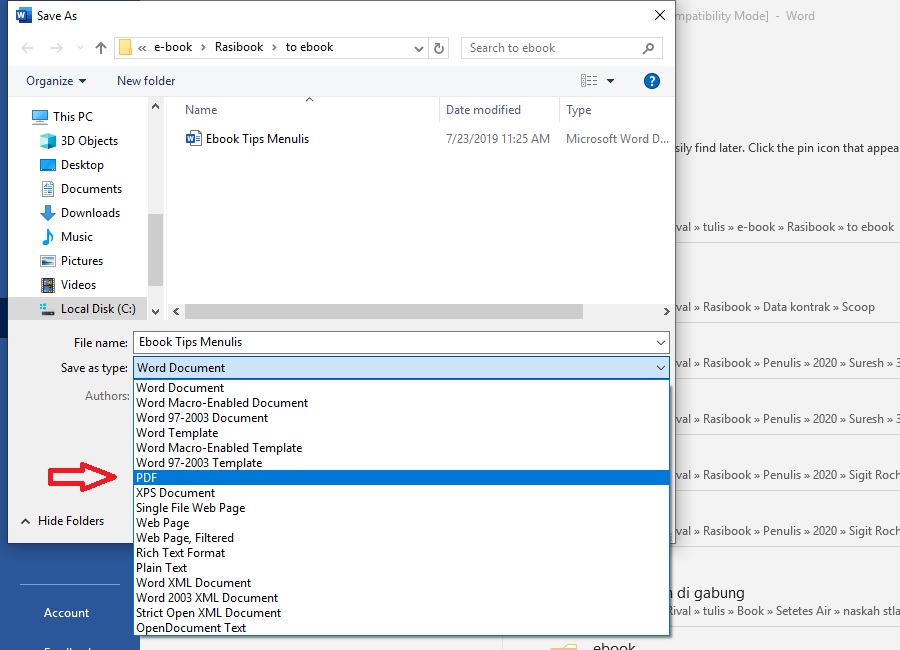This screenshot has width=900, height=650.
Task: Click the folder icon in address bar
Action: pos(125,48)
